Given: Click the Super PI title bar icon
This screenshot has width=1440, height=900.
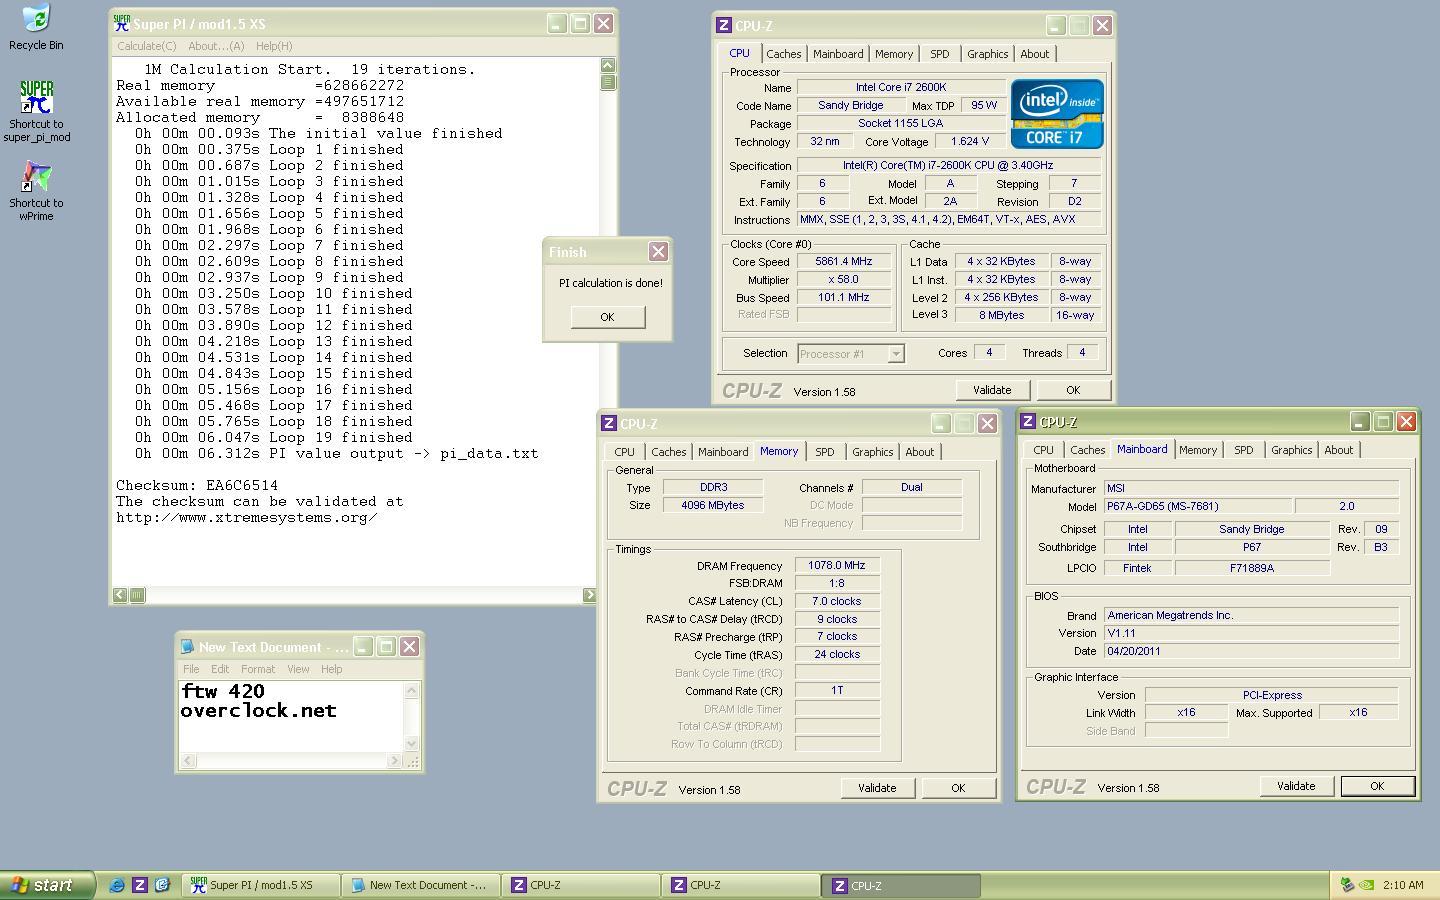Looking at the screenshot, I should (122, 23).
